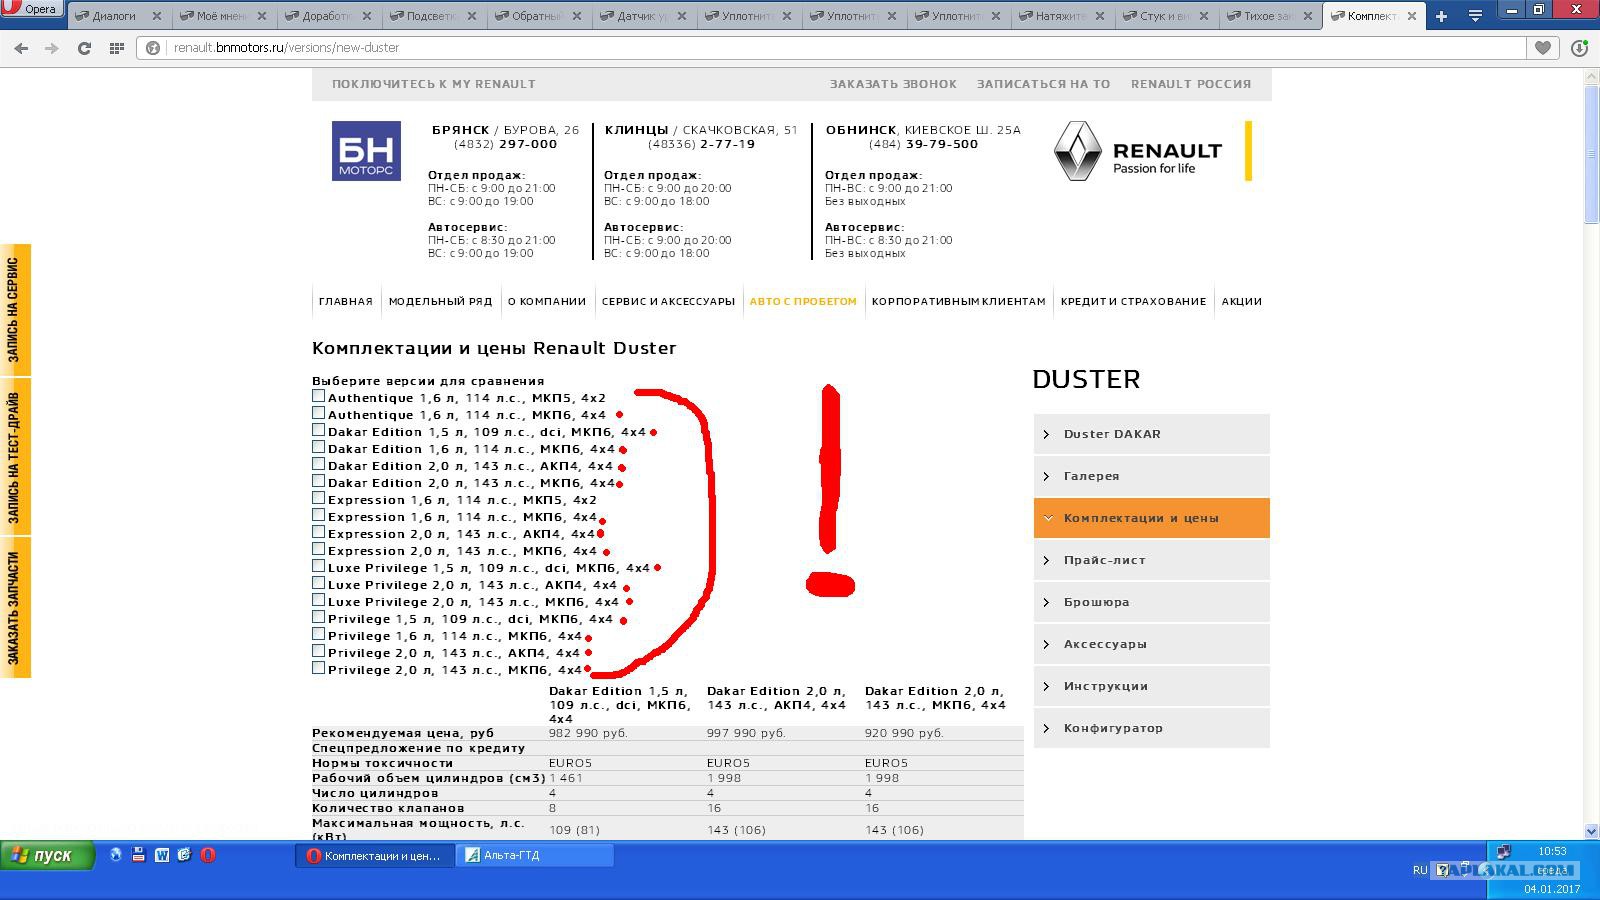Open the Speed Dial grid icon
This screenshot has height=900, width=1600.
pos(116,48)
